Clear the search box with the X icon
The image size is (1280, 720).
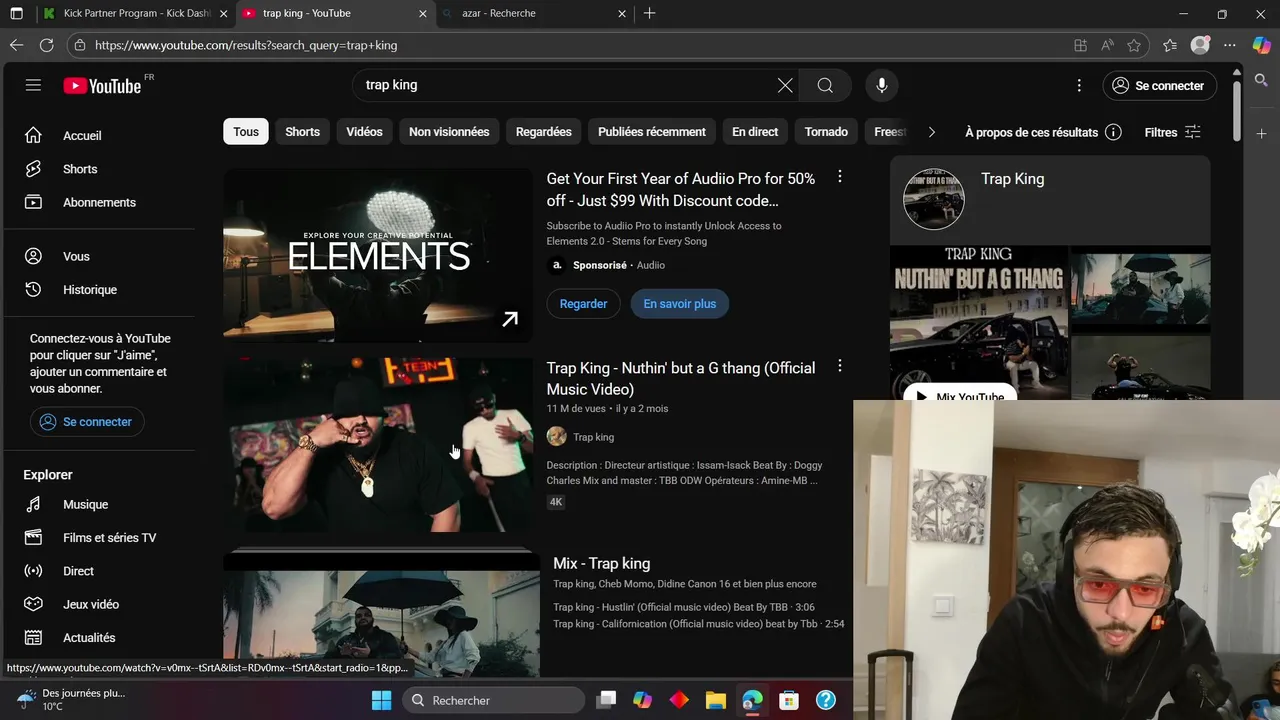click(785, 85)
